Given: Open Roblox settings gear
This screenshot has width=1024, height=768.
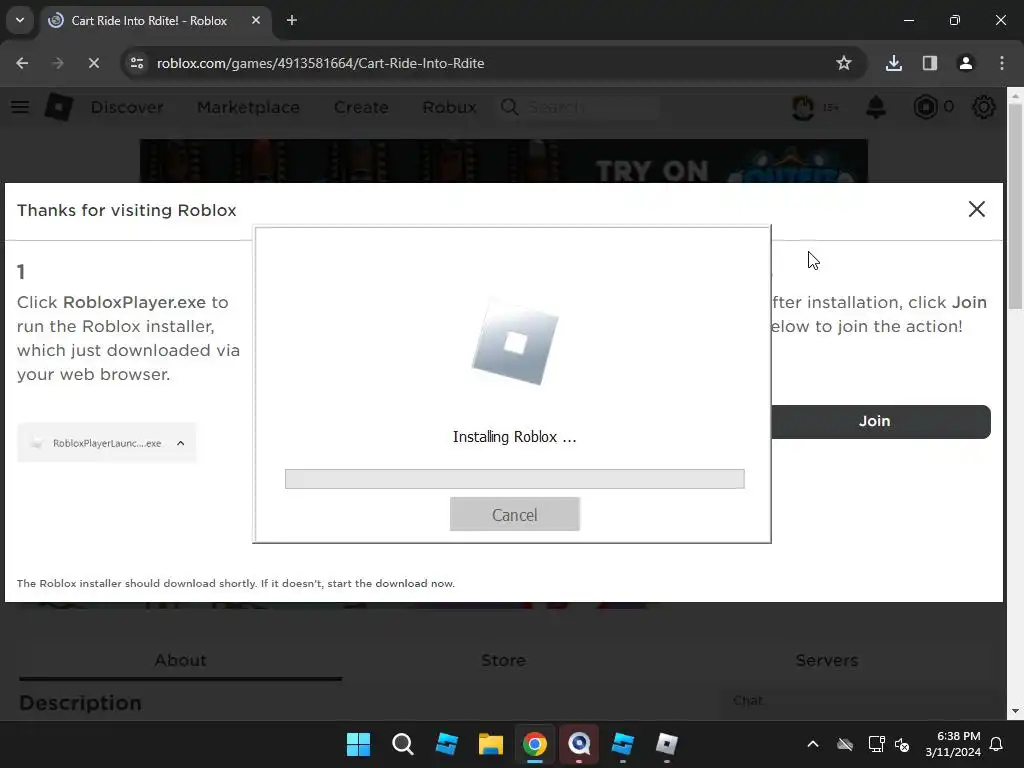Looking at the screenshot, I should [x=983, y=107].
